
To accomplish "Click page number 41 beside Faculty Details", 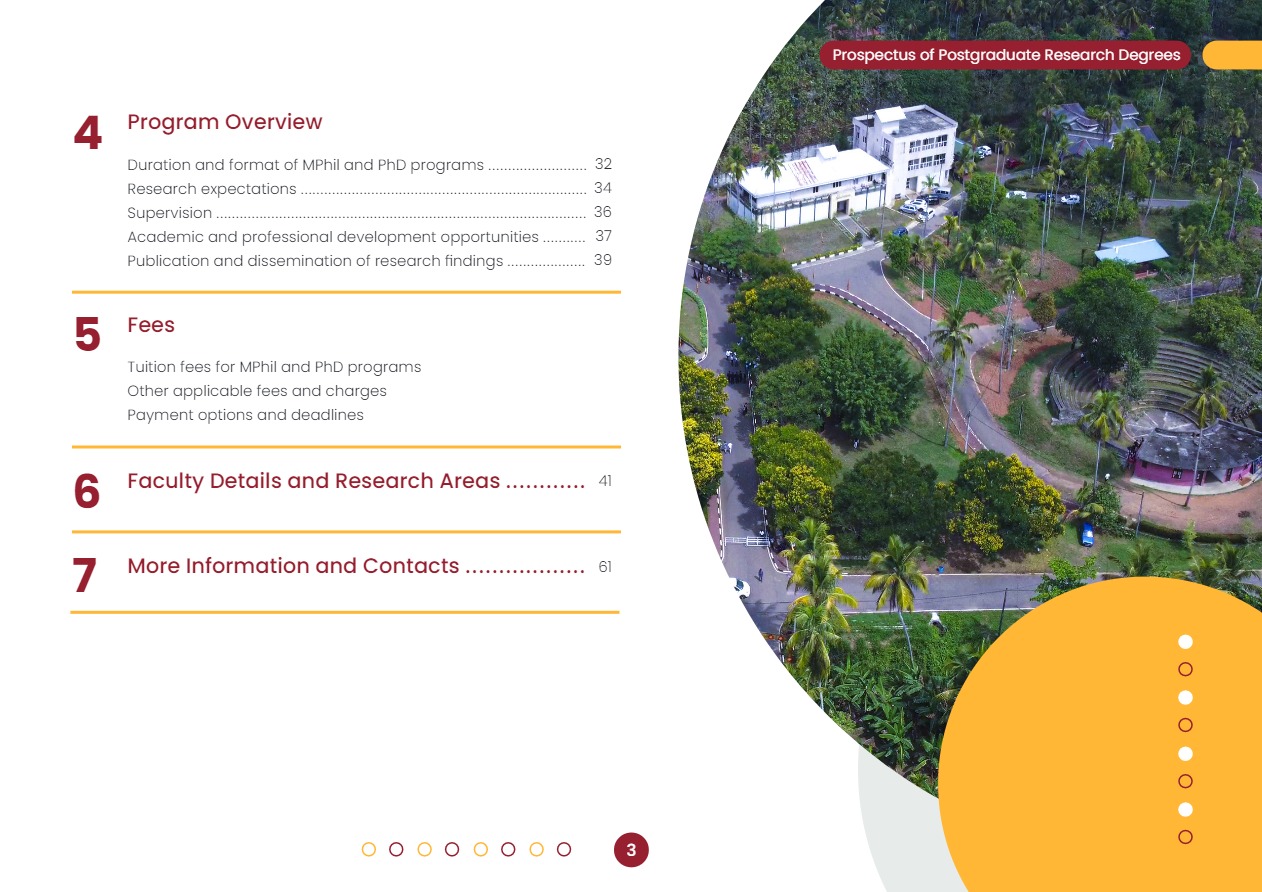I will 605,481.
